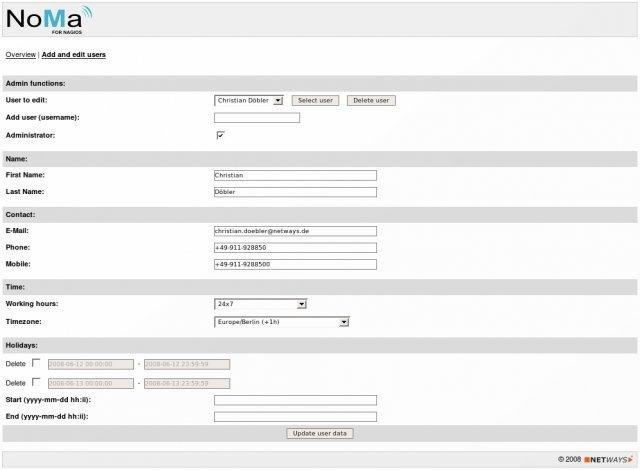Open the Working hours dropdown
This screenshot has width=640, height=470.
260,304
